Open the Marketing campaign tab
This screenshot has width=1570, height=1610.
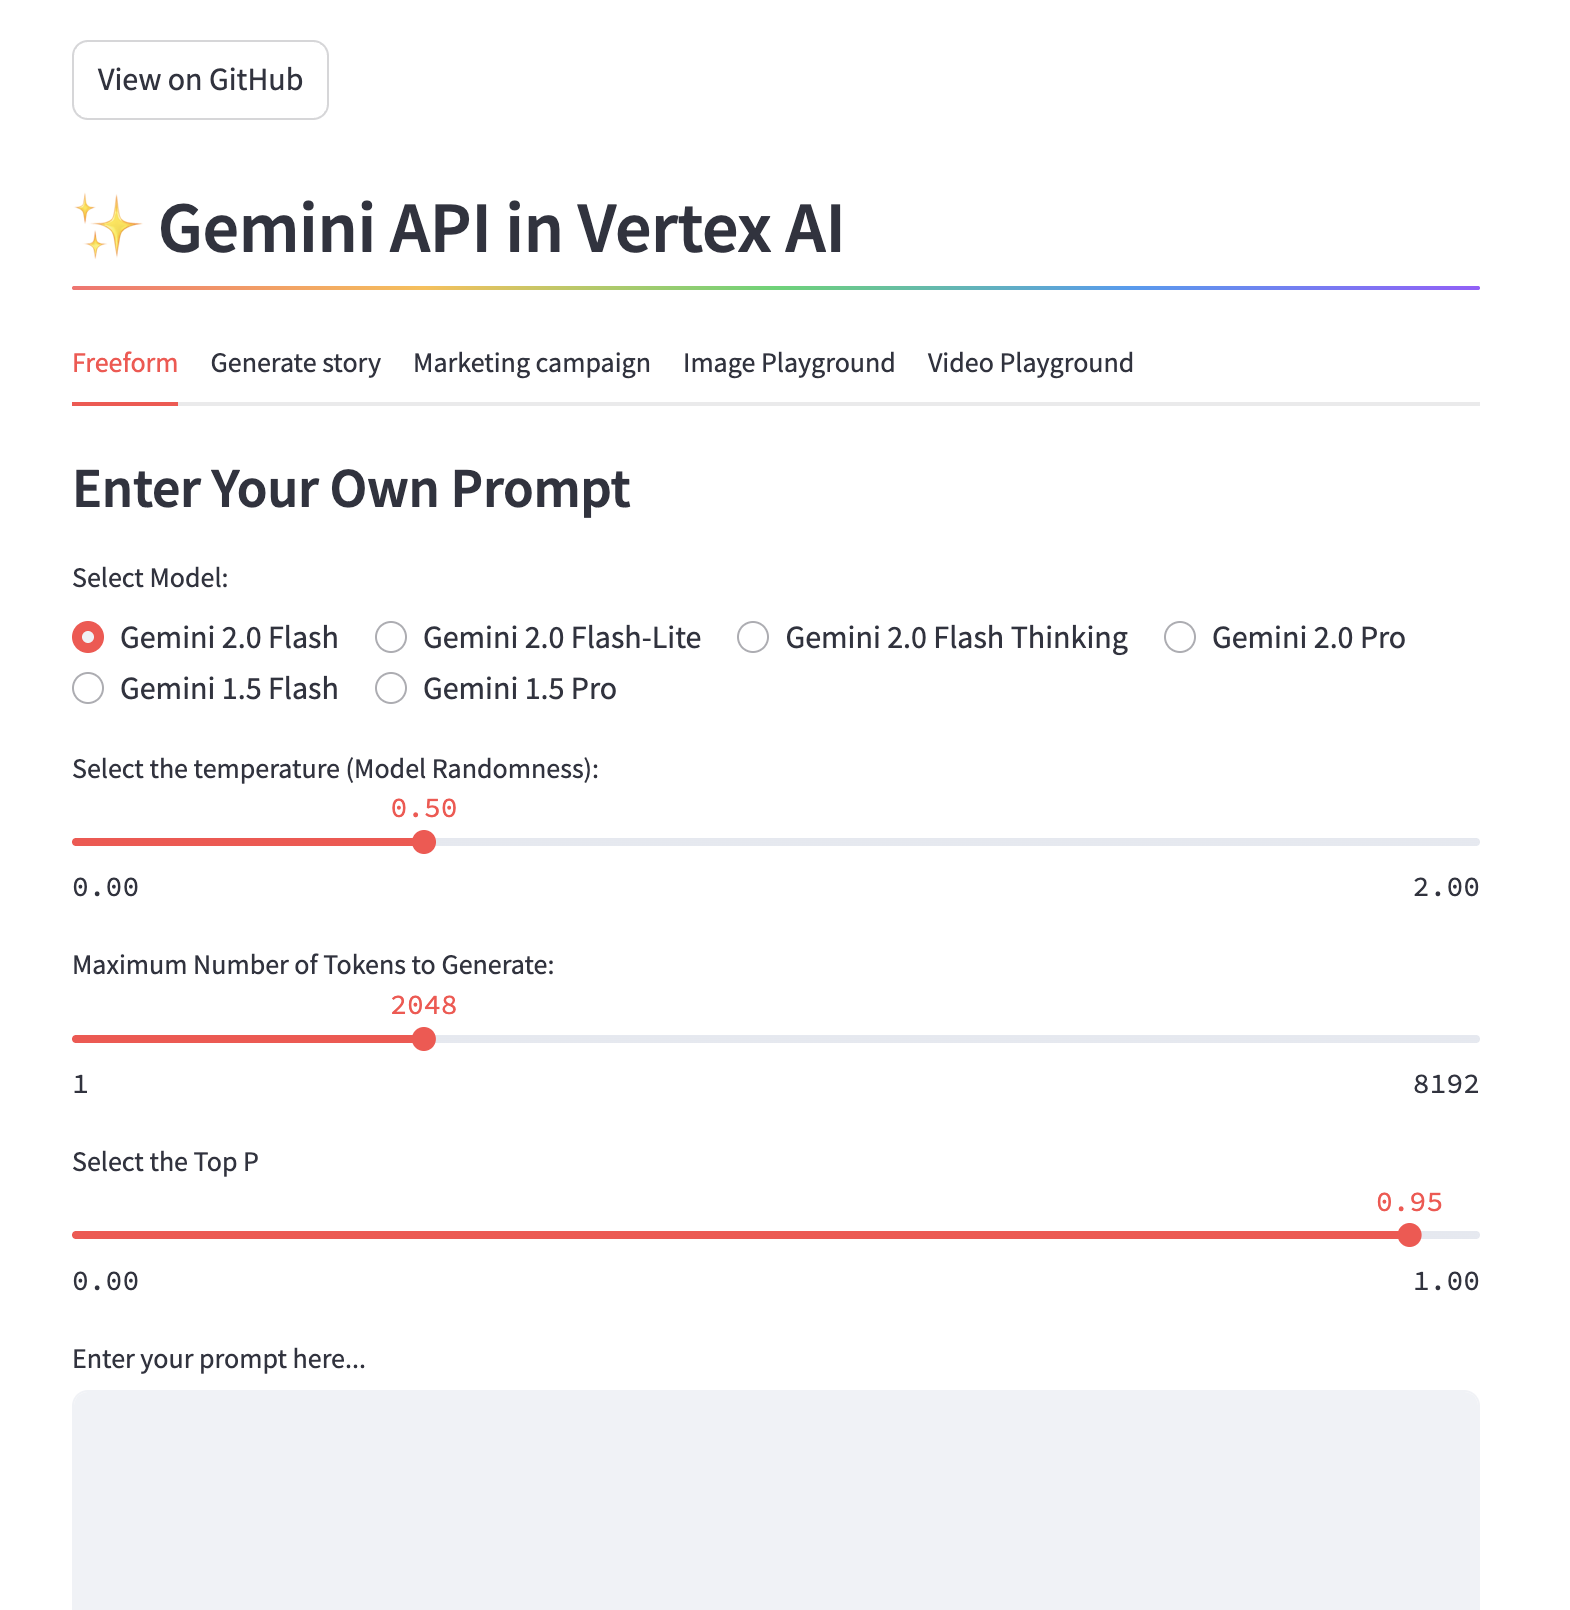531,362
